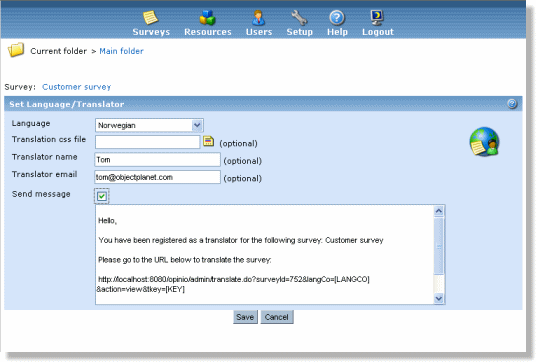
Task: Save the translator settings
Action: tap(245, 317)
